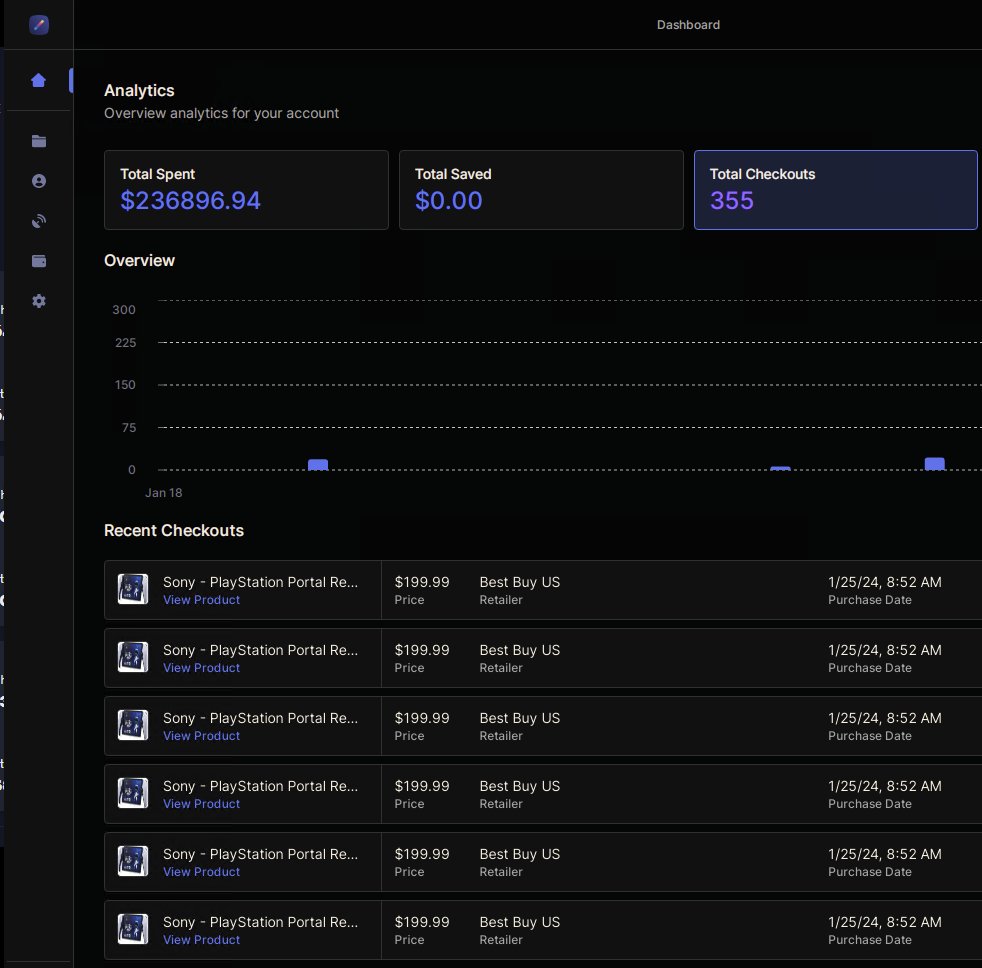Click Best Buy US retailer in the fifth checkout
982x968 pixels.
click(x=520, y=855)
